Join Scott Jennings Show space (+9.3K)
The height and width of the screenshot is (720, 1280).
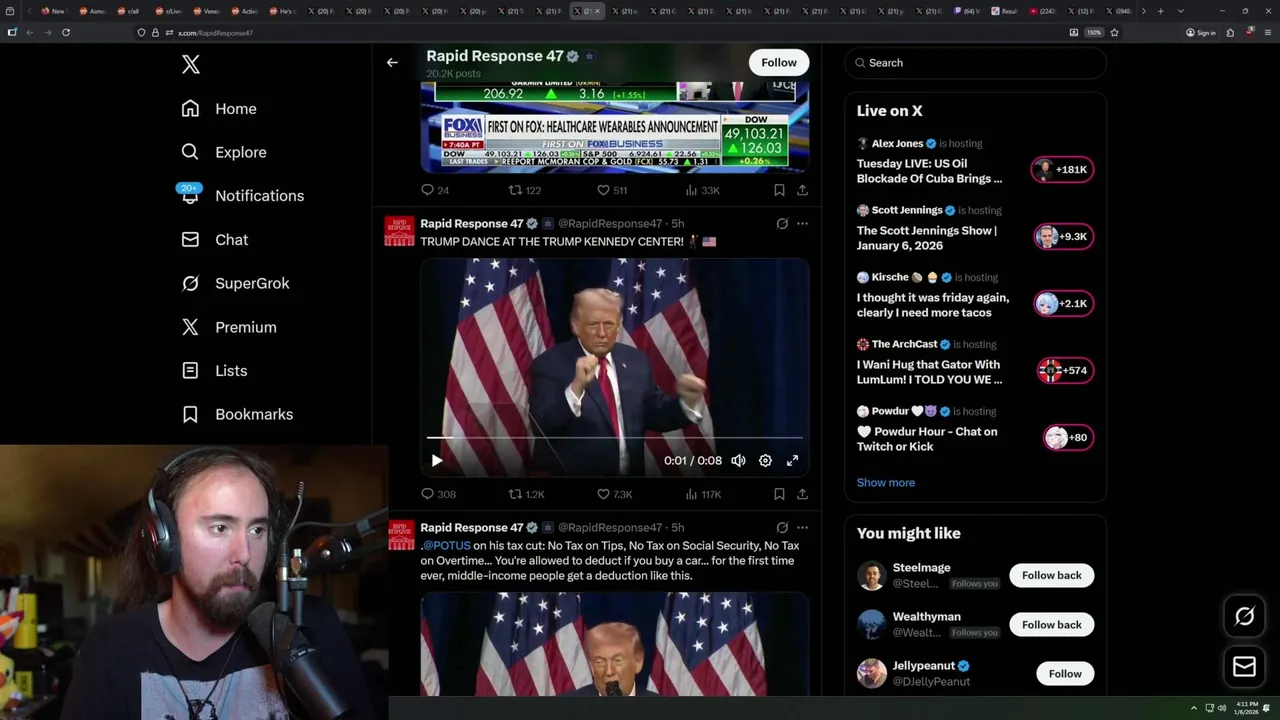click(1063, 237)
